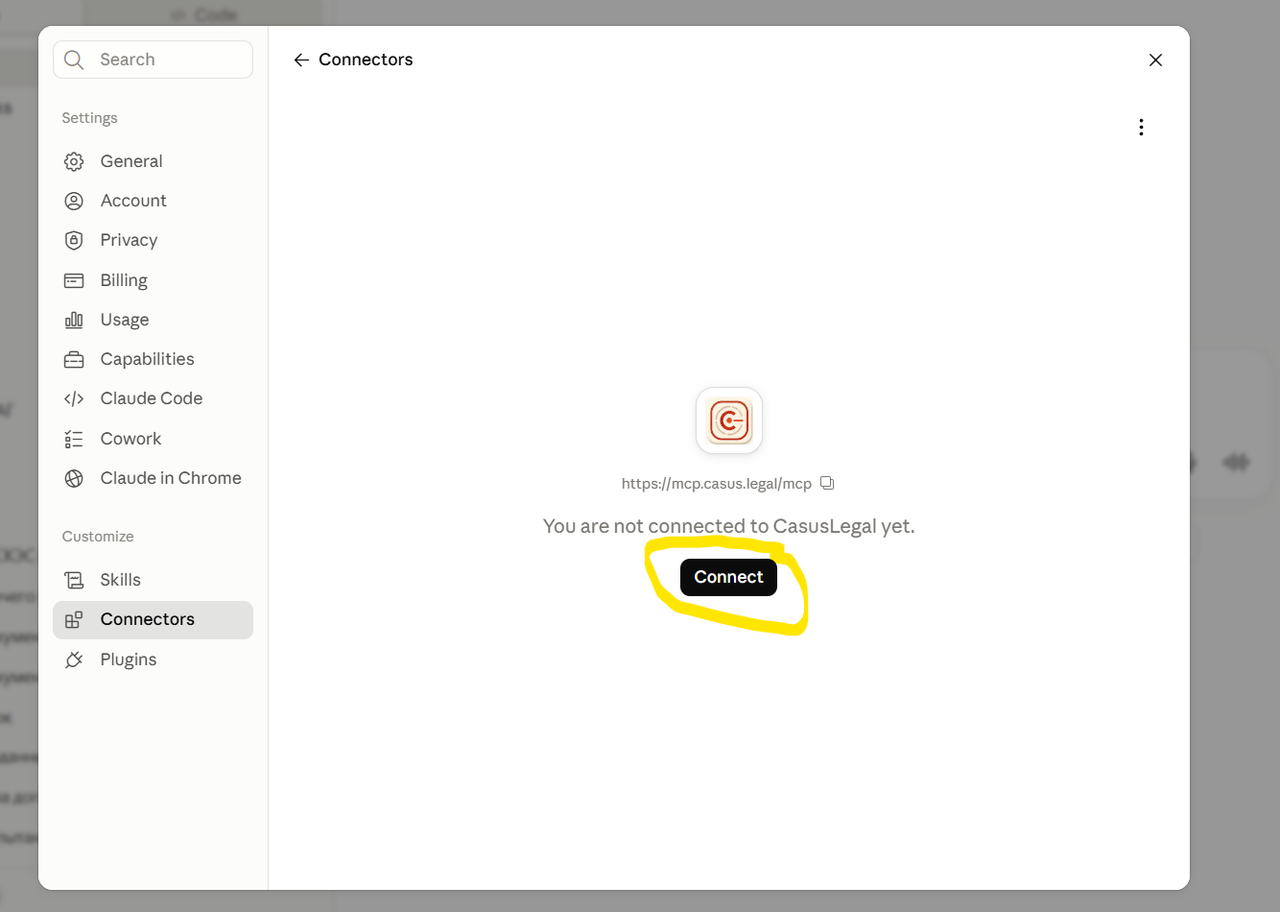Viewport: 1280px width, 912px height.
Task: Open the Privacy settings section
Action: click(x=153, y=240)
